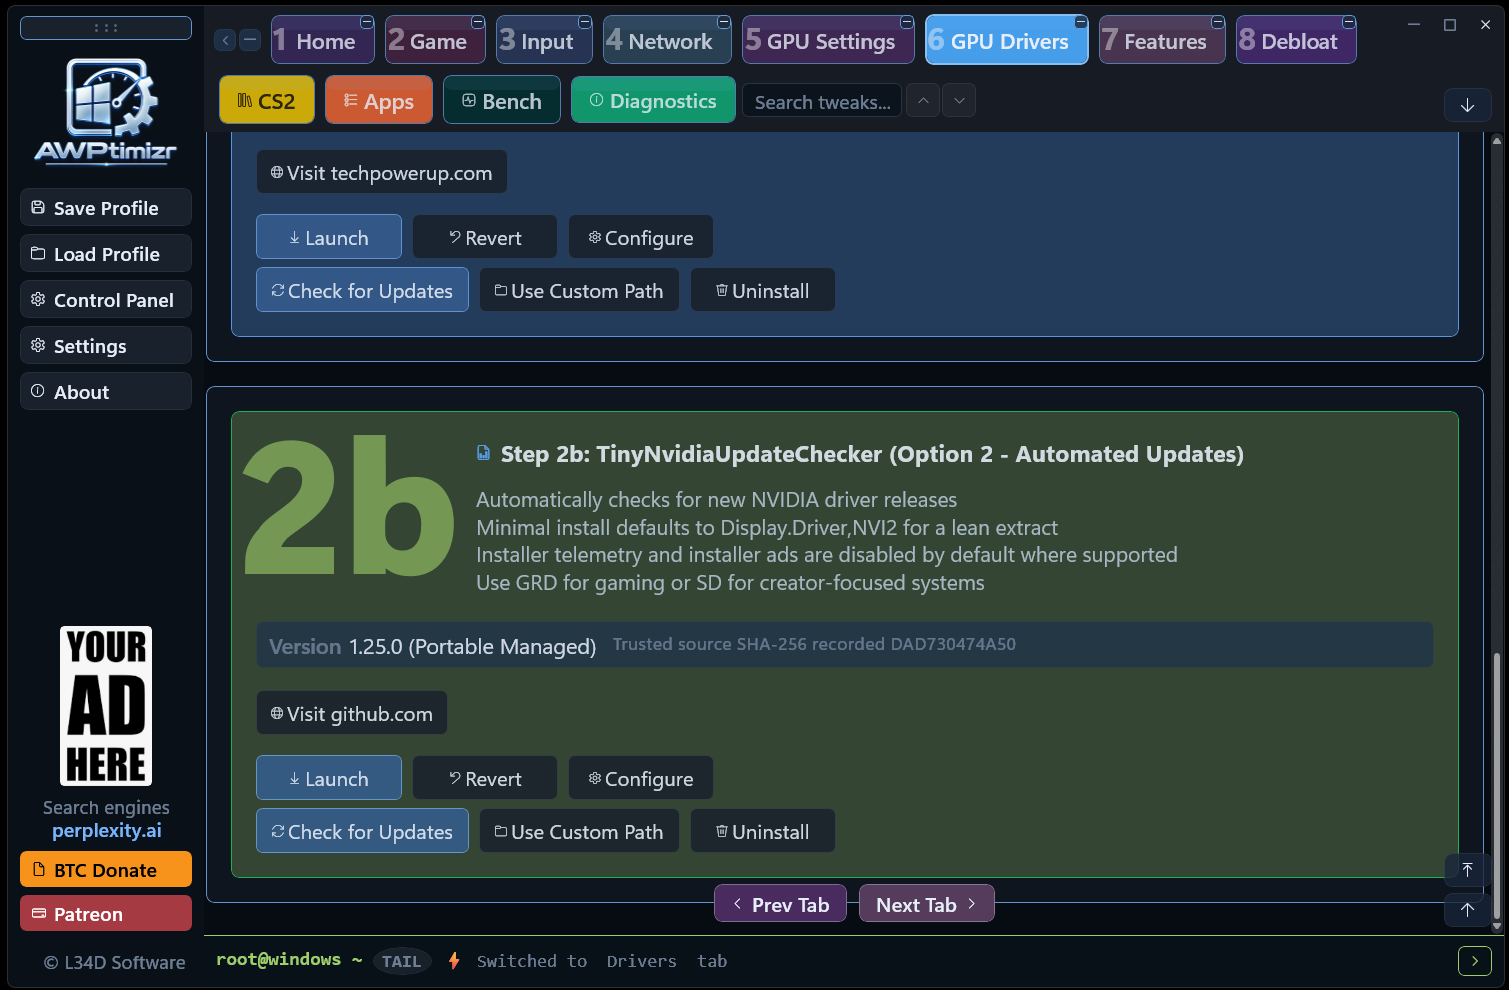Screen dimensions: 1509x990
Task: Open the CS2 section
Action: (267, 101)
